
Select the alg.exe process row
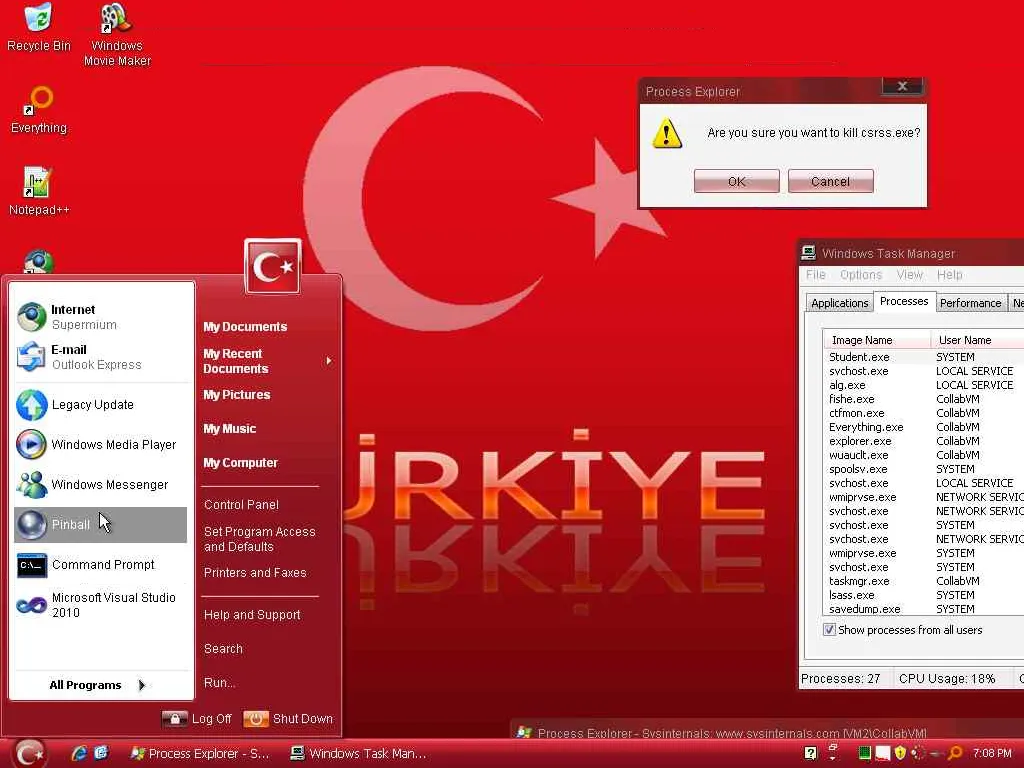(x=923, y=385)
